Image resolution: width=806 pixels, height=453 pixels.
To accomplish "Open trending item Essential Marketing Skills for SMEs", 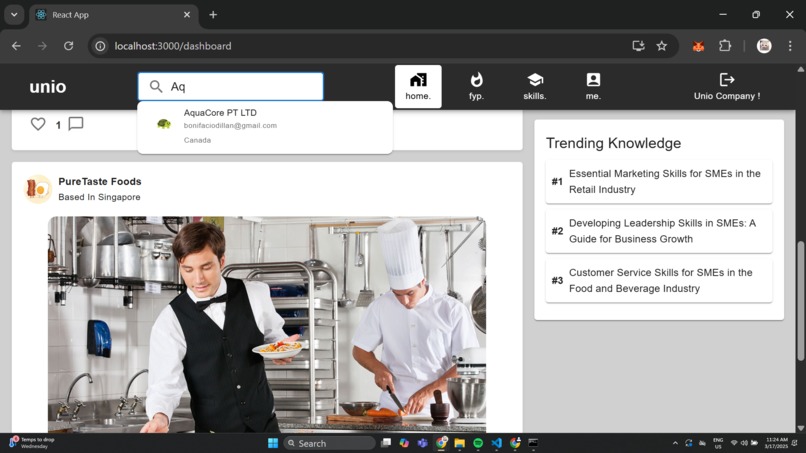I will pyautogui.click(x=659, y=182).
